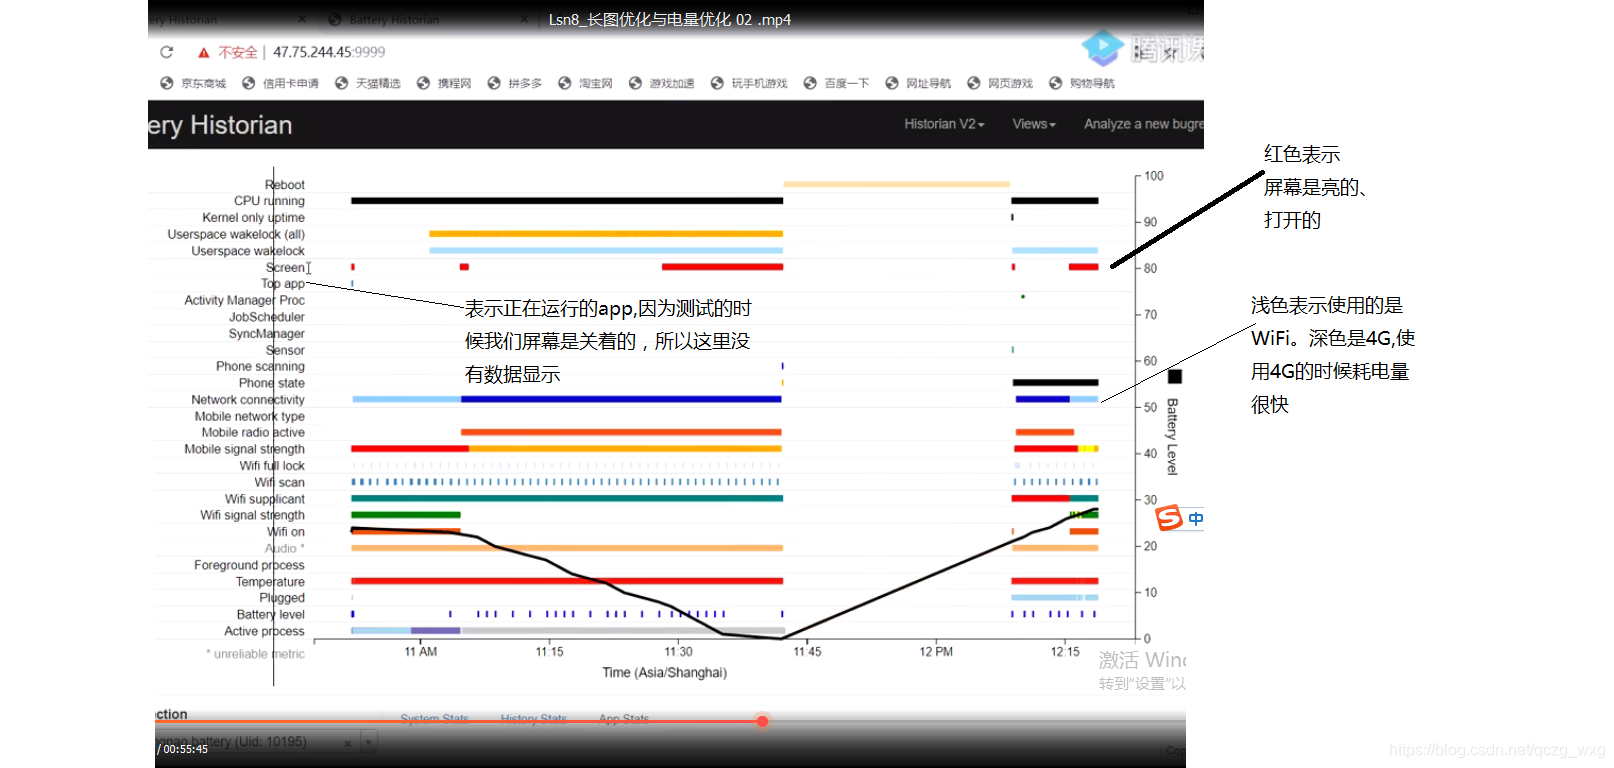
Task: Open the 淘宝网 bookmark
Action: point(585,83)
